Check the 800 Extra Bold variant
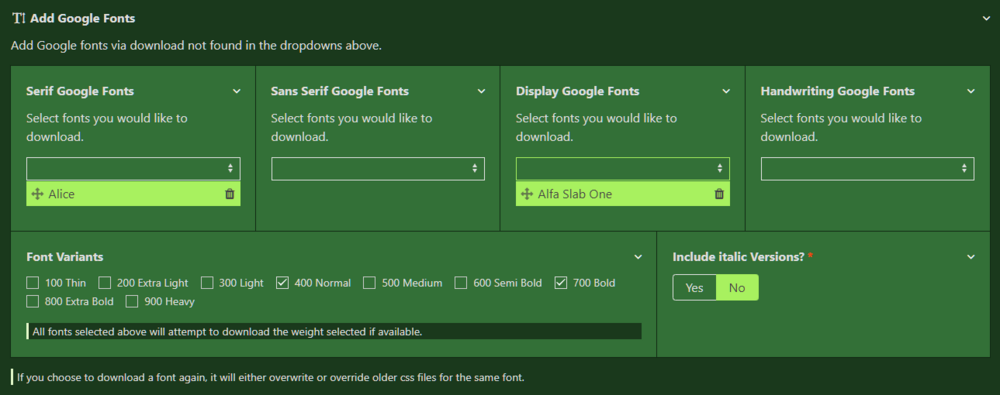The width and height of the screenshot is (1000, 395). click(x=33, y=301)
